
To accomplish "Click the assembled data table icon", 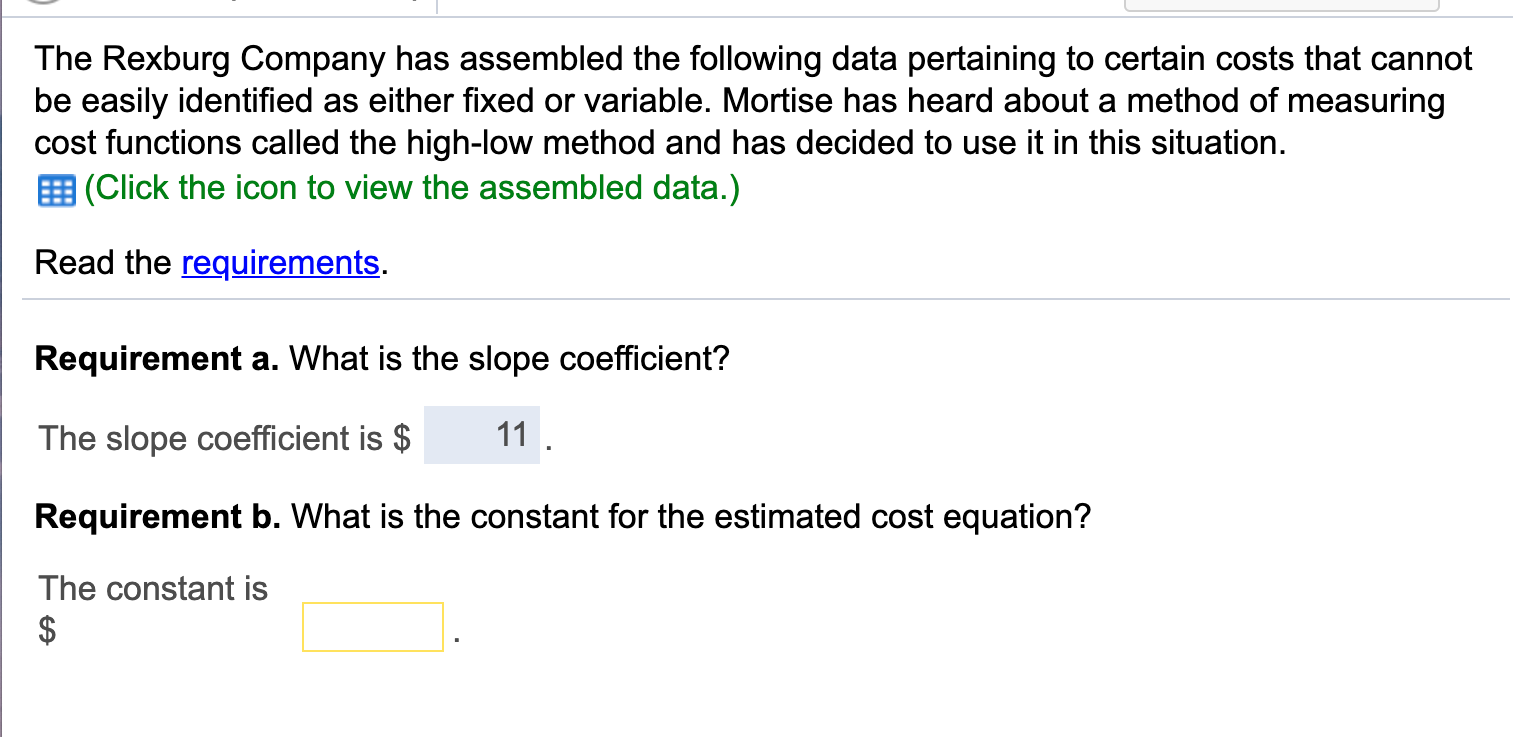I will [x=56, y=191].
